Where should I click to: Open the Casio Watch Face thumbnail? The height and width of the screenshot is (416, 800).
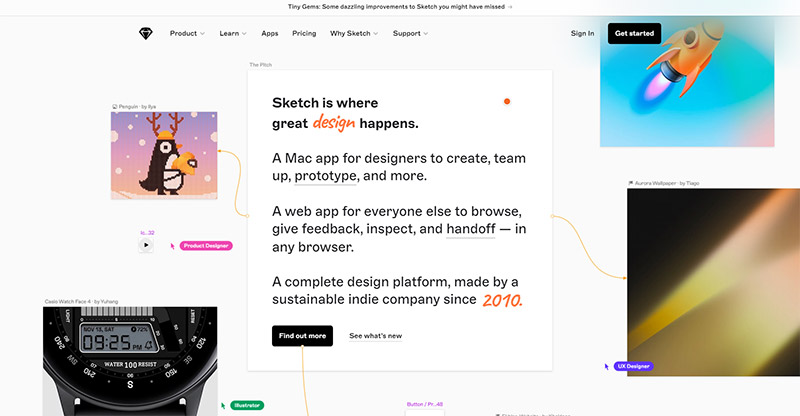tap(130, 361)
